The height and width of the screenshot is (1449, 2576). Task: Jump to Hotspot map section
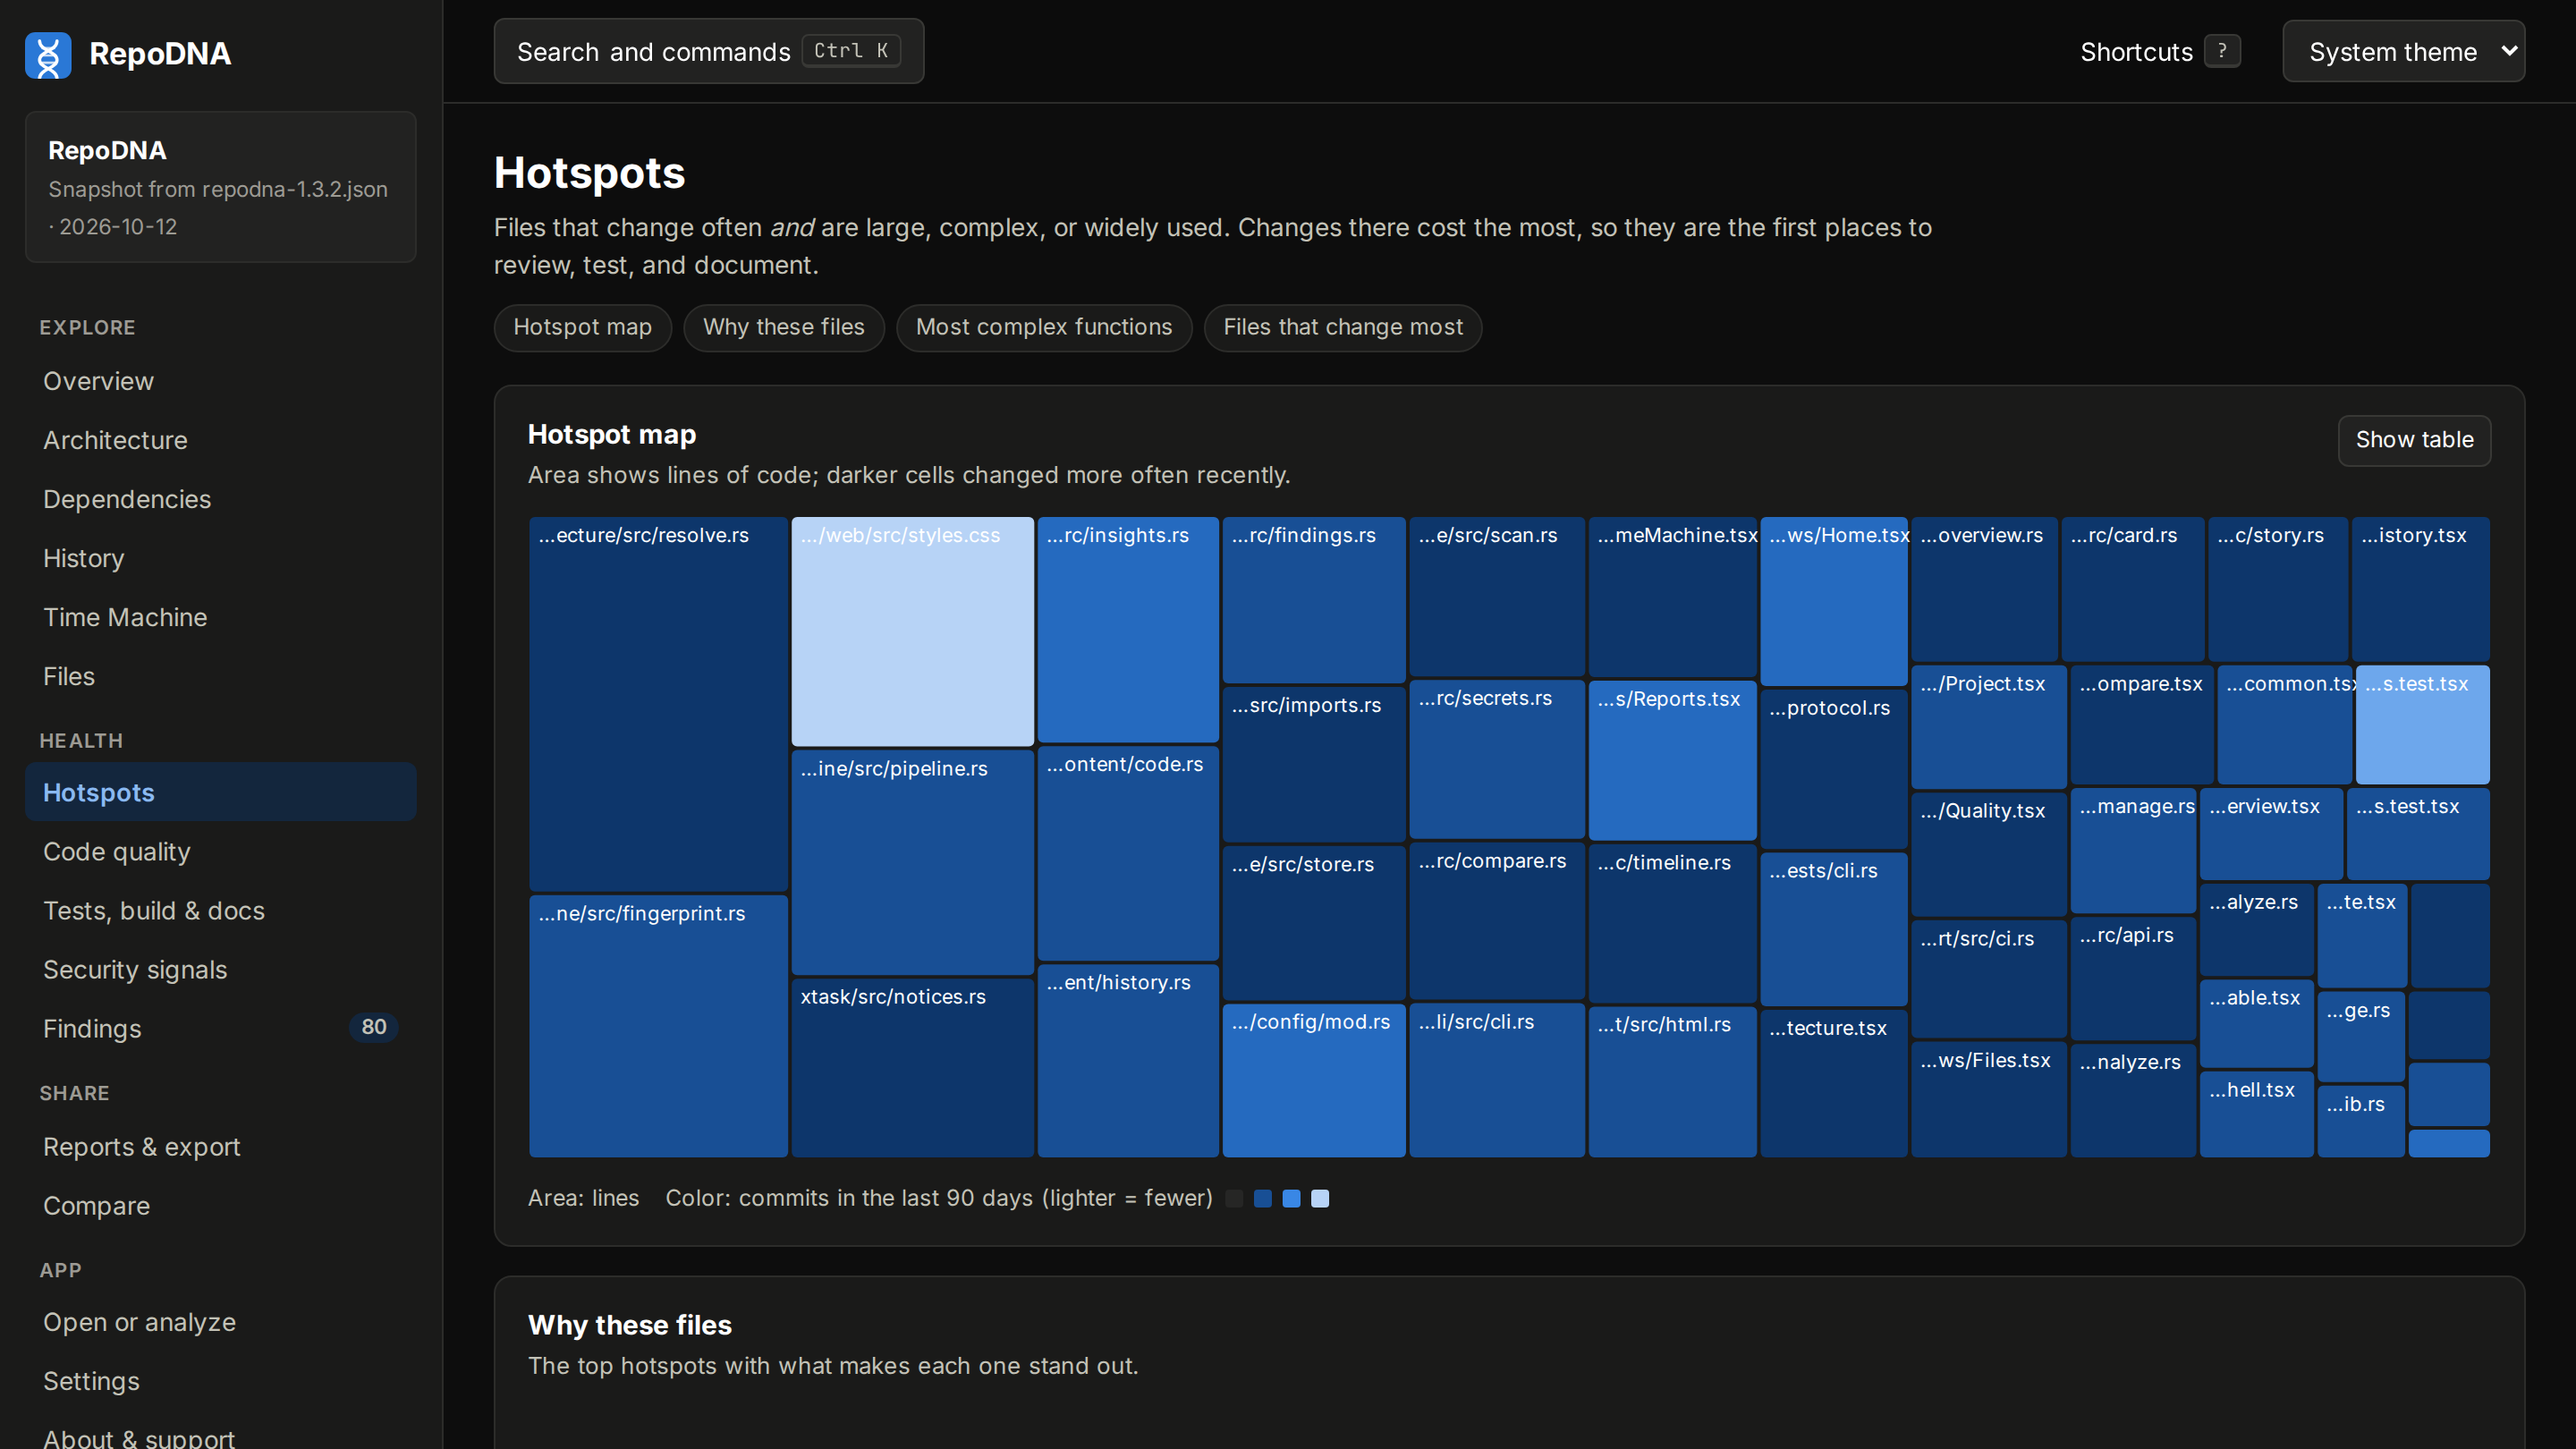(582, 327)
